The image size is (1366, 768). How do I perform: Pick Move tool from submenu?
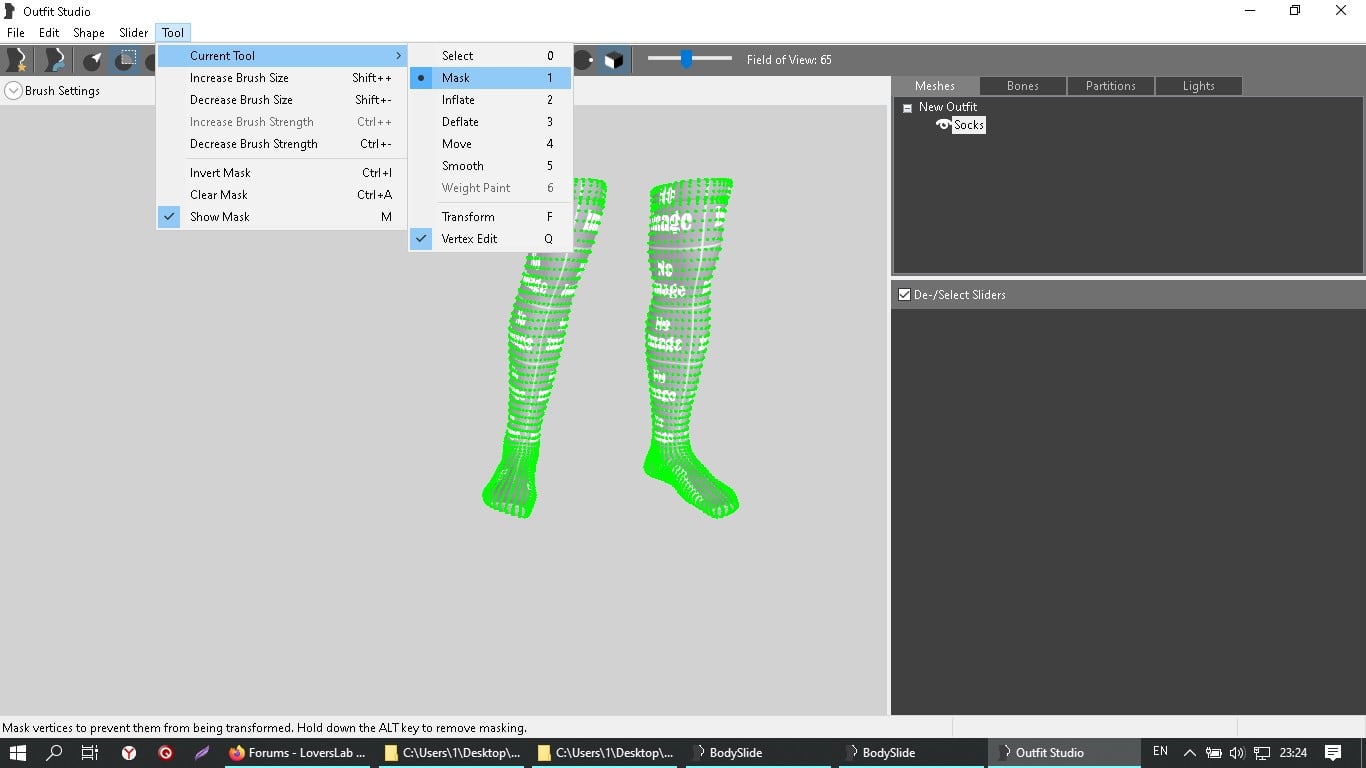pos(490,144)
